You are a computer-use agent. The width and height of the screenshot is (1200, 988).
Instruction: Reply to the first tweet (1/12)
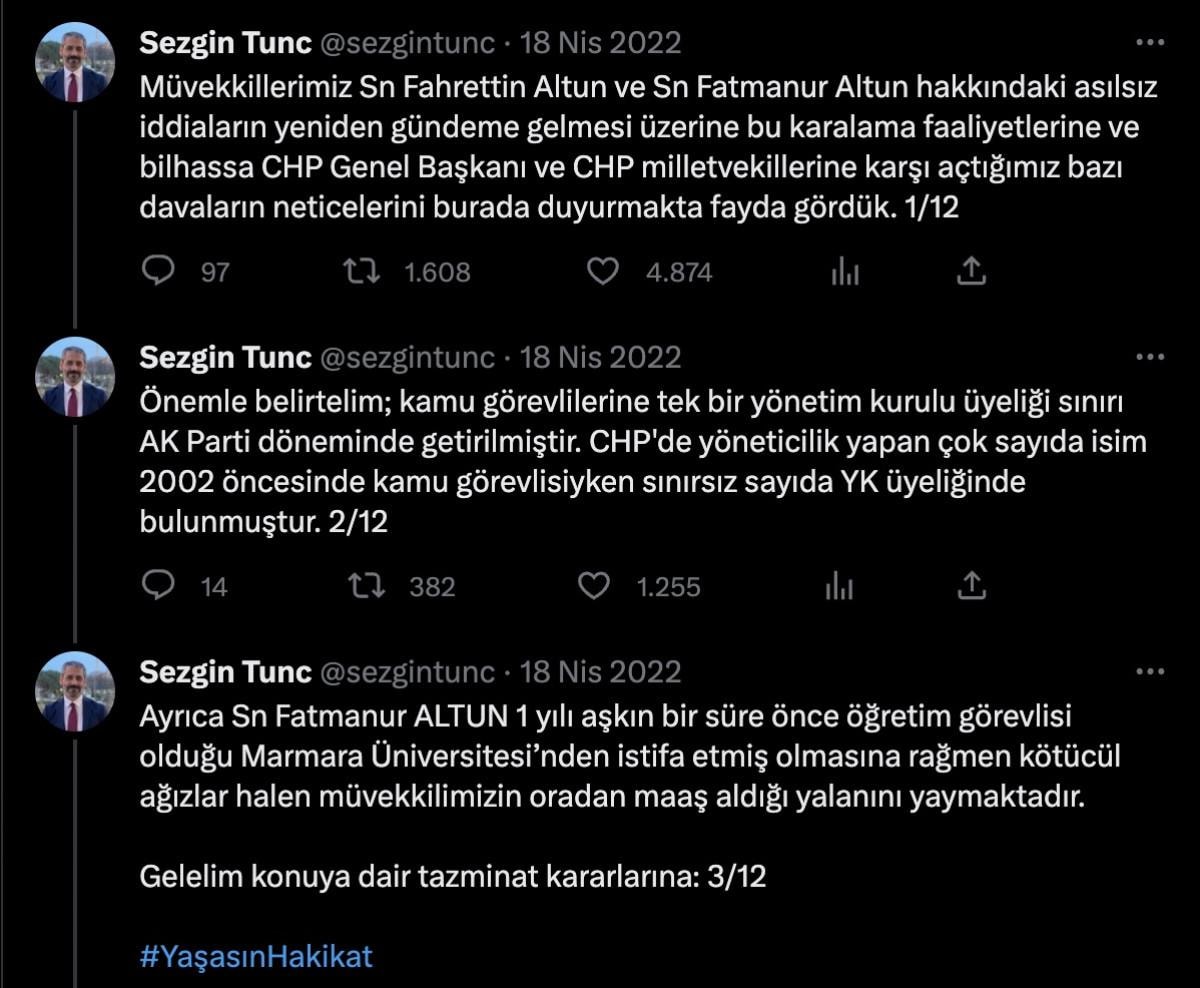158,271
